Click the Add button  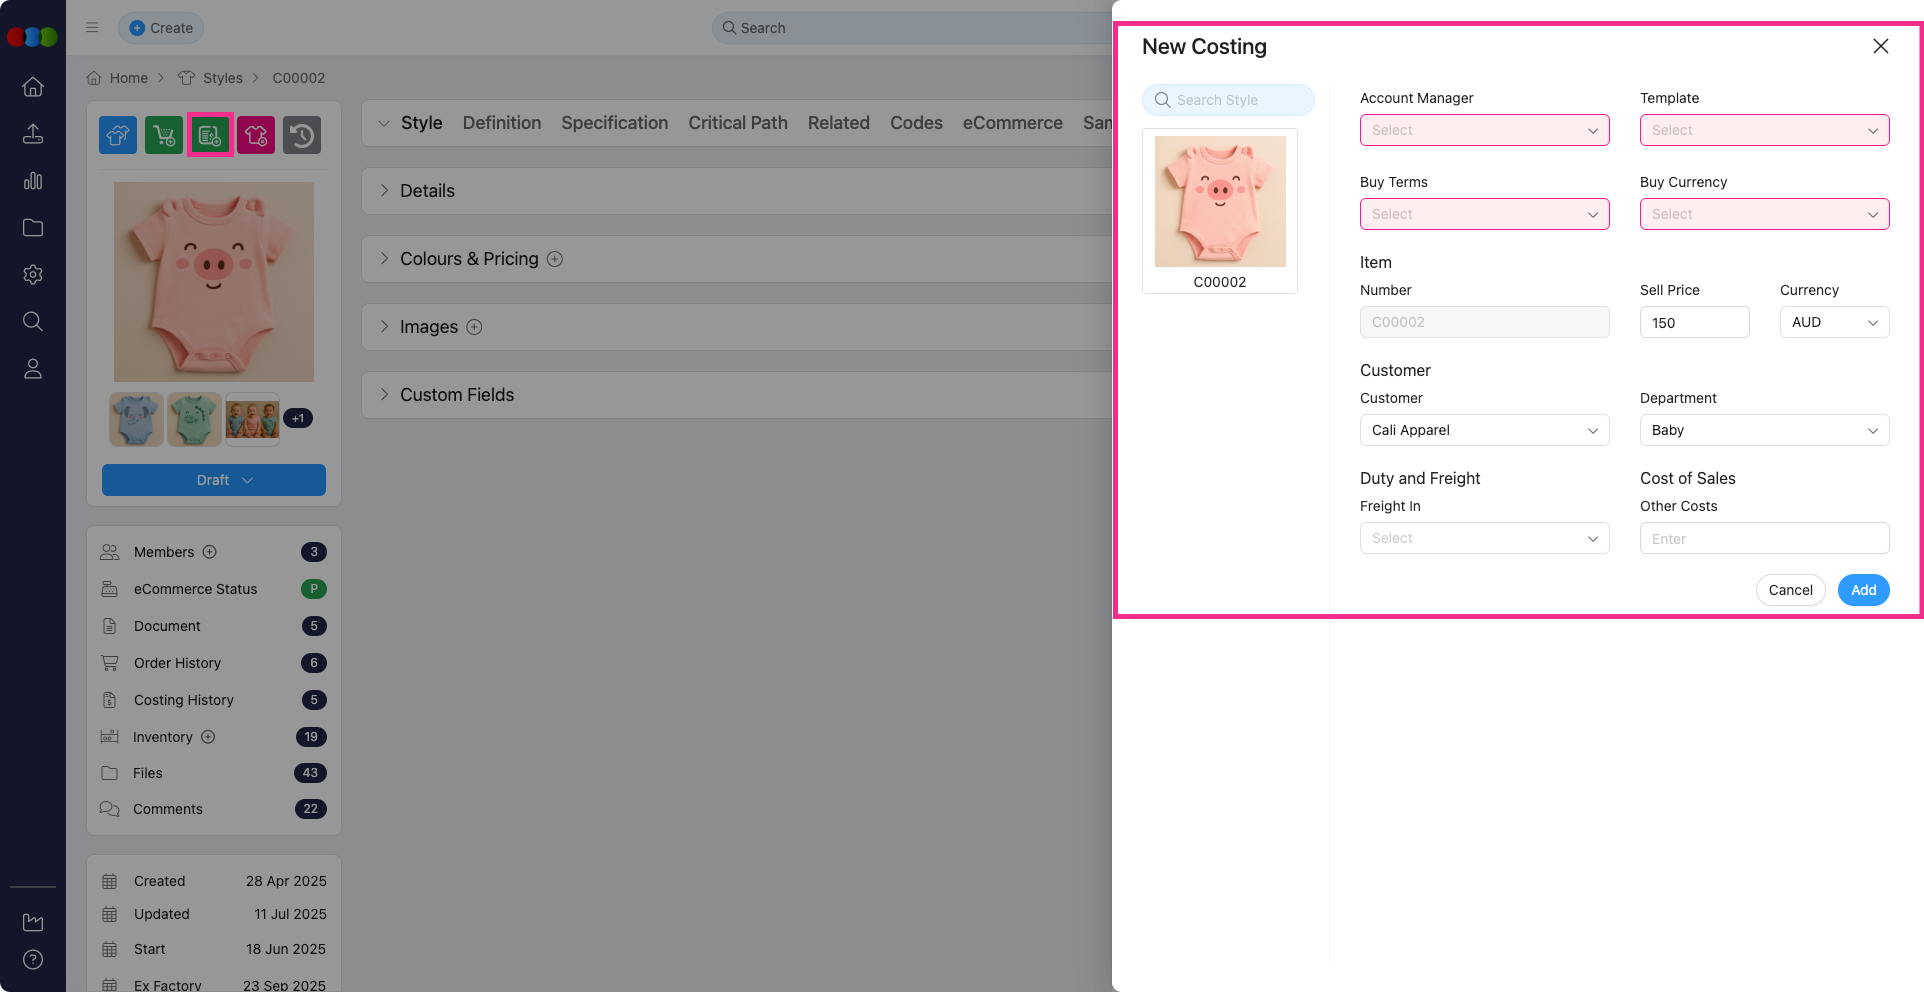[x=1863, y=590]
